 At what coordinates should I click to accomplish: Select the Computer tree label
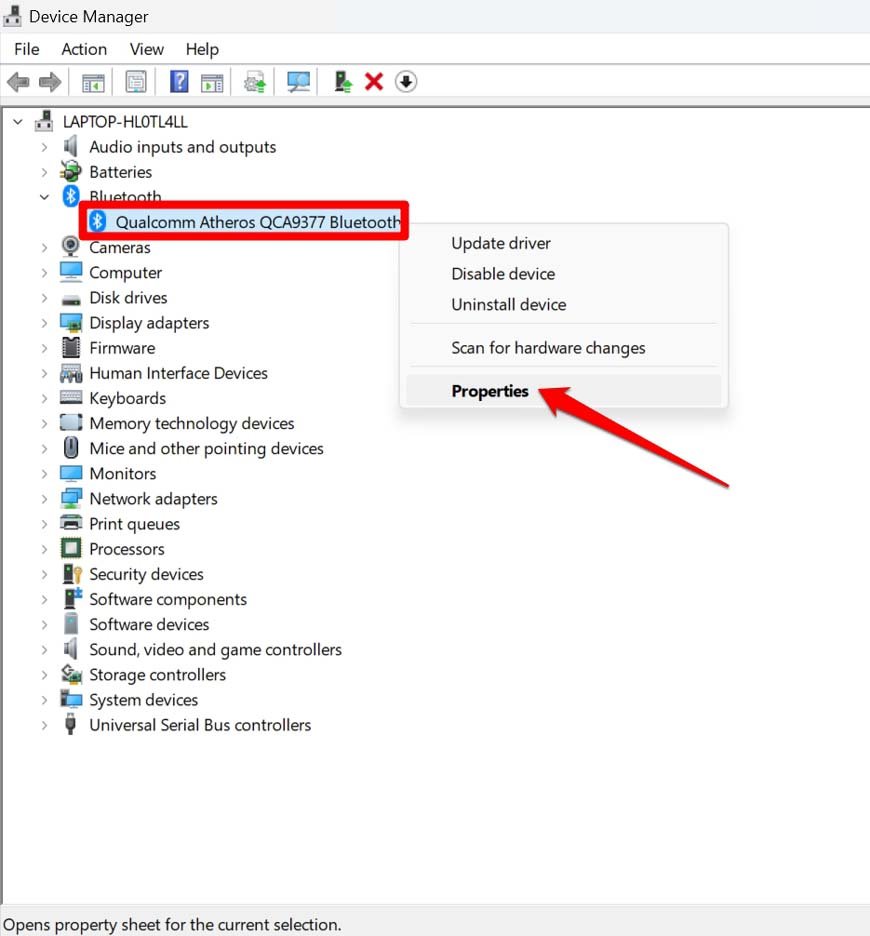tap(125, 272)
